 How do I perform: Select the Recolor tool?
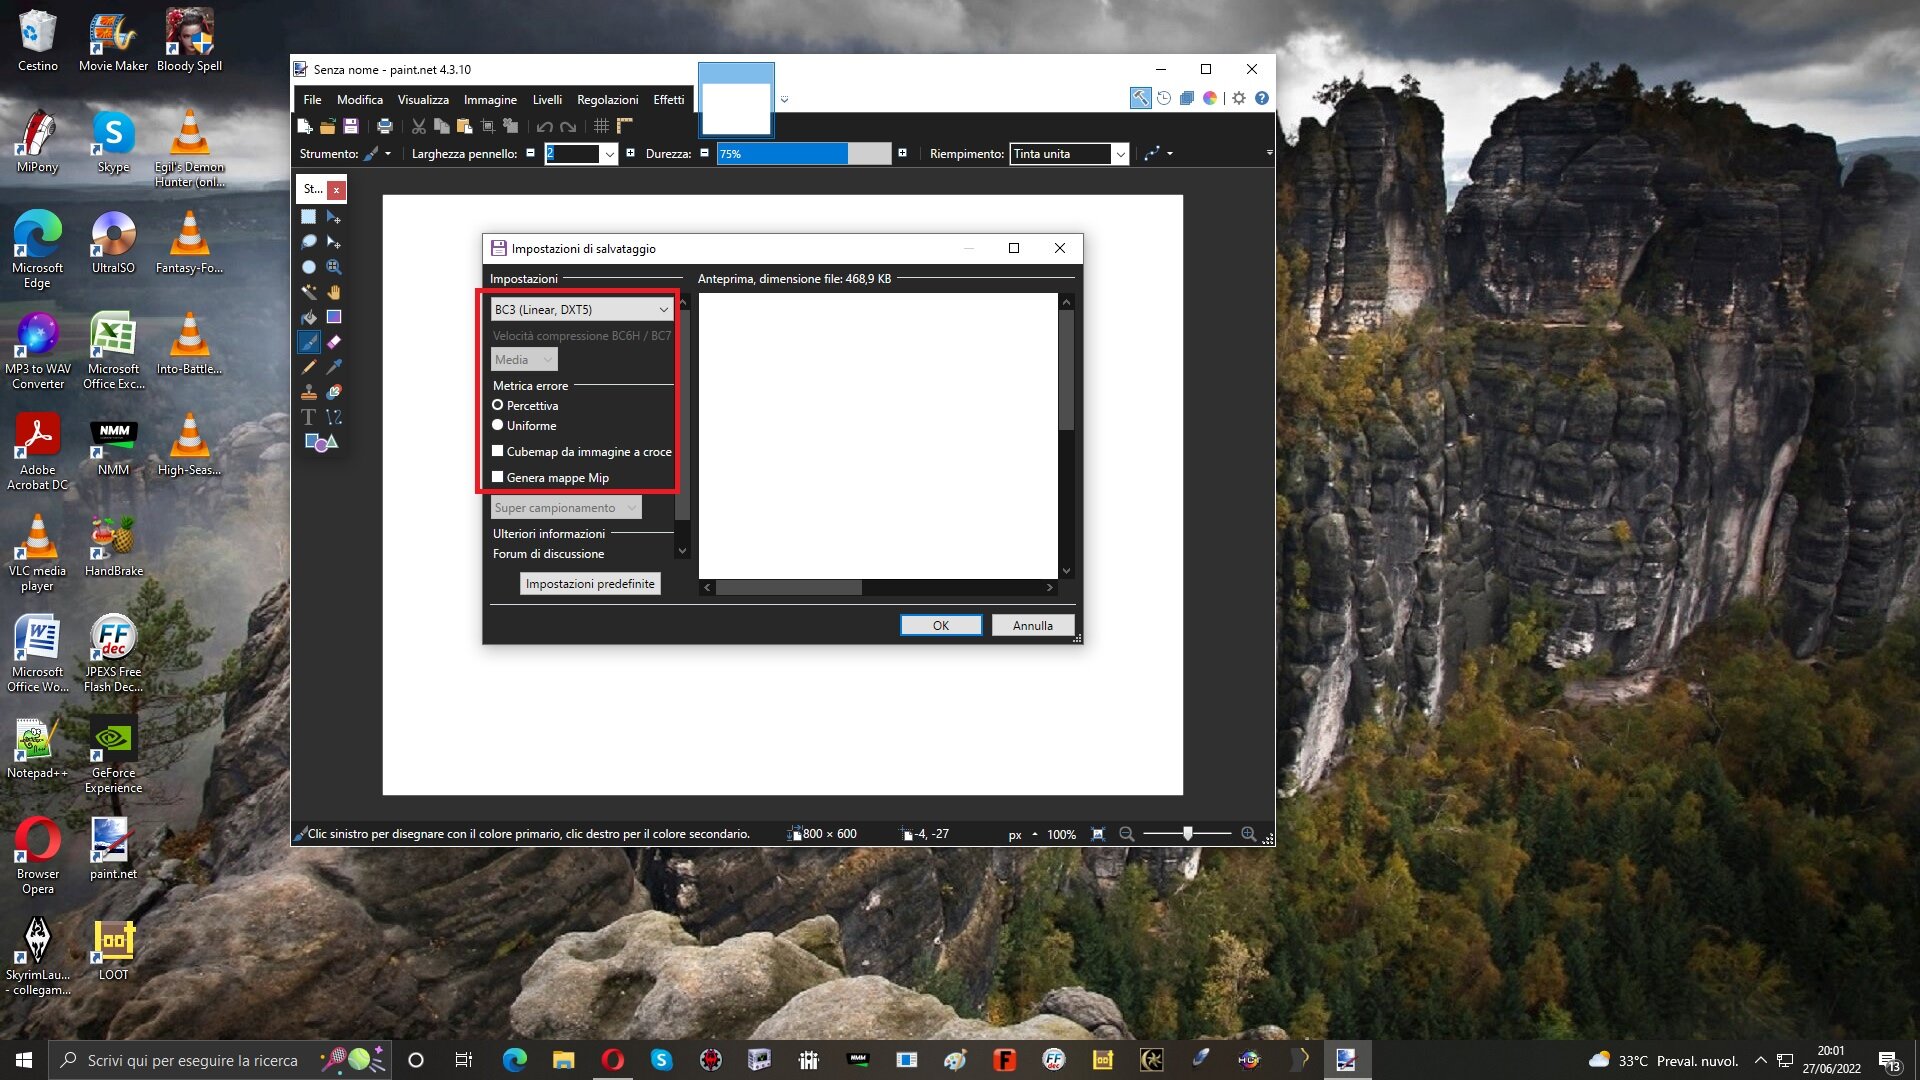[x=334, y=392]
